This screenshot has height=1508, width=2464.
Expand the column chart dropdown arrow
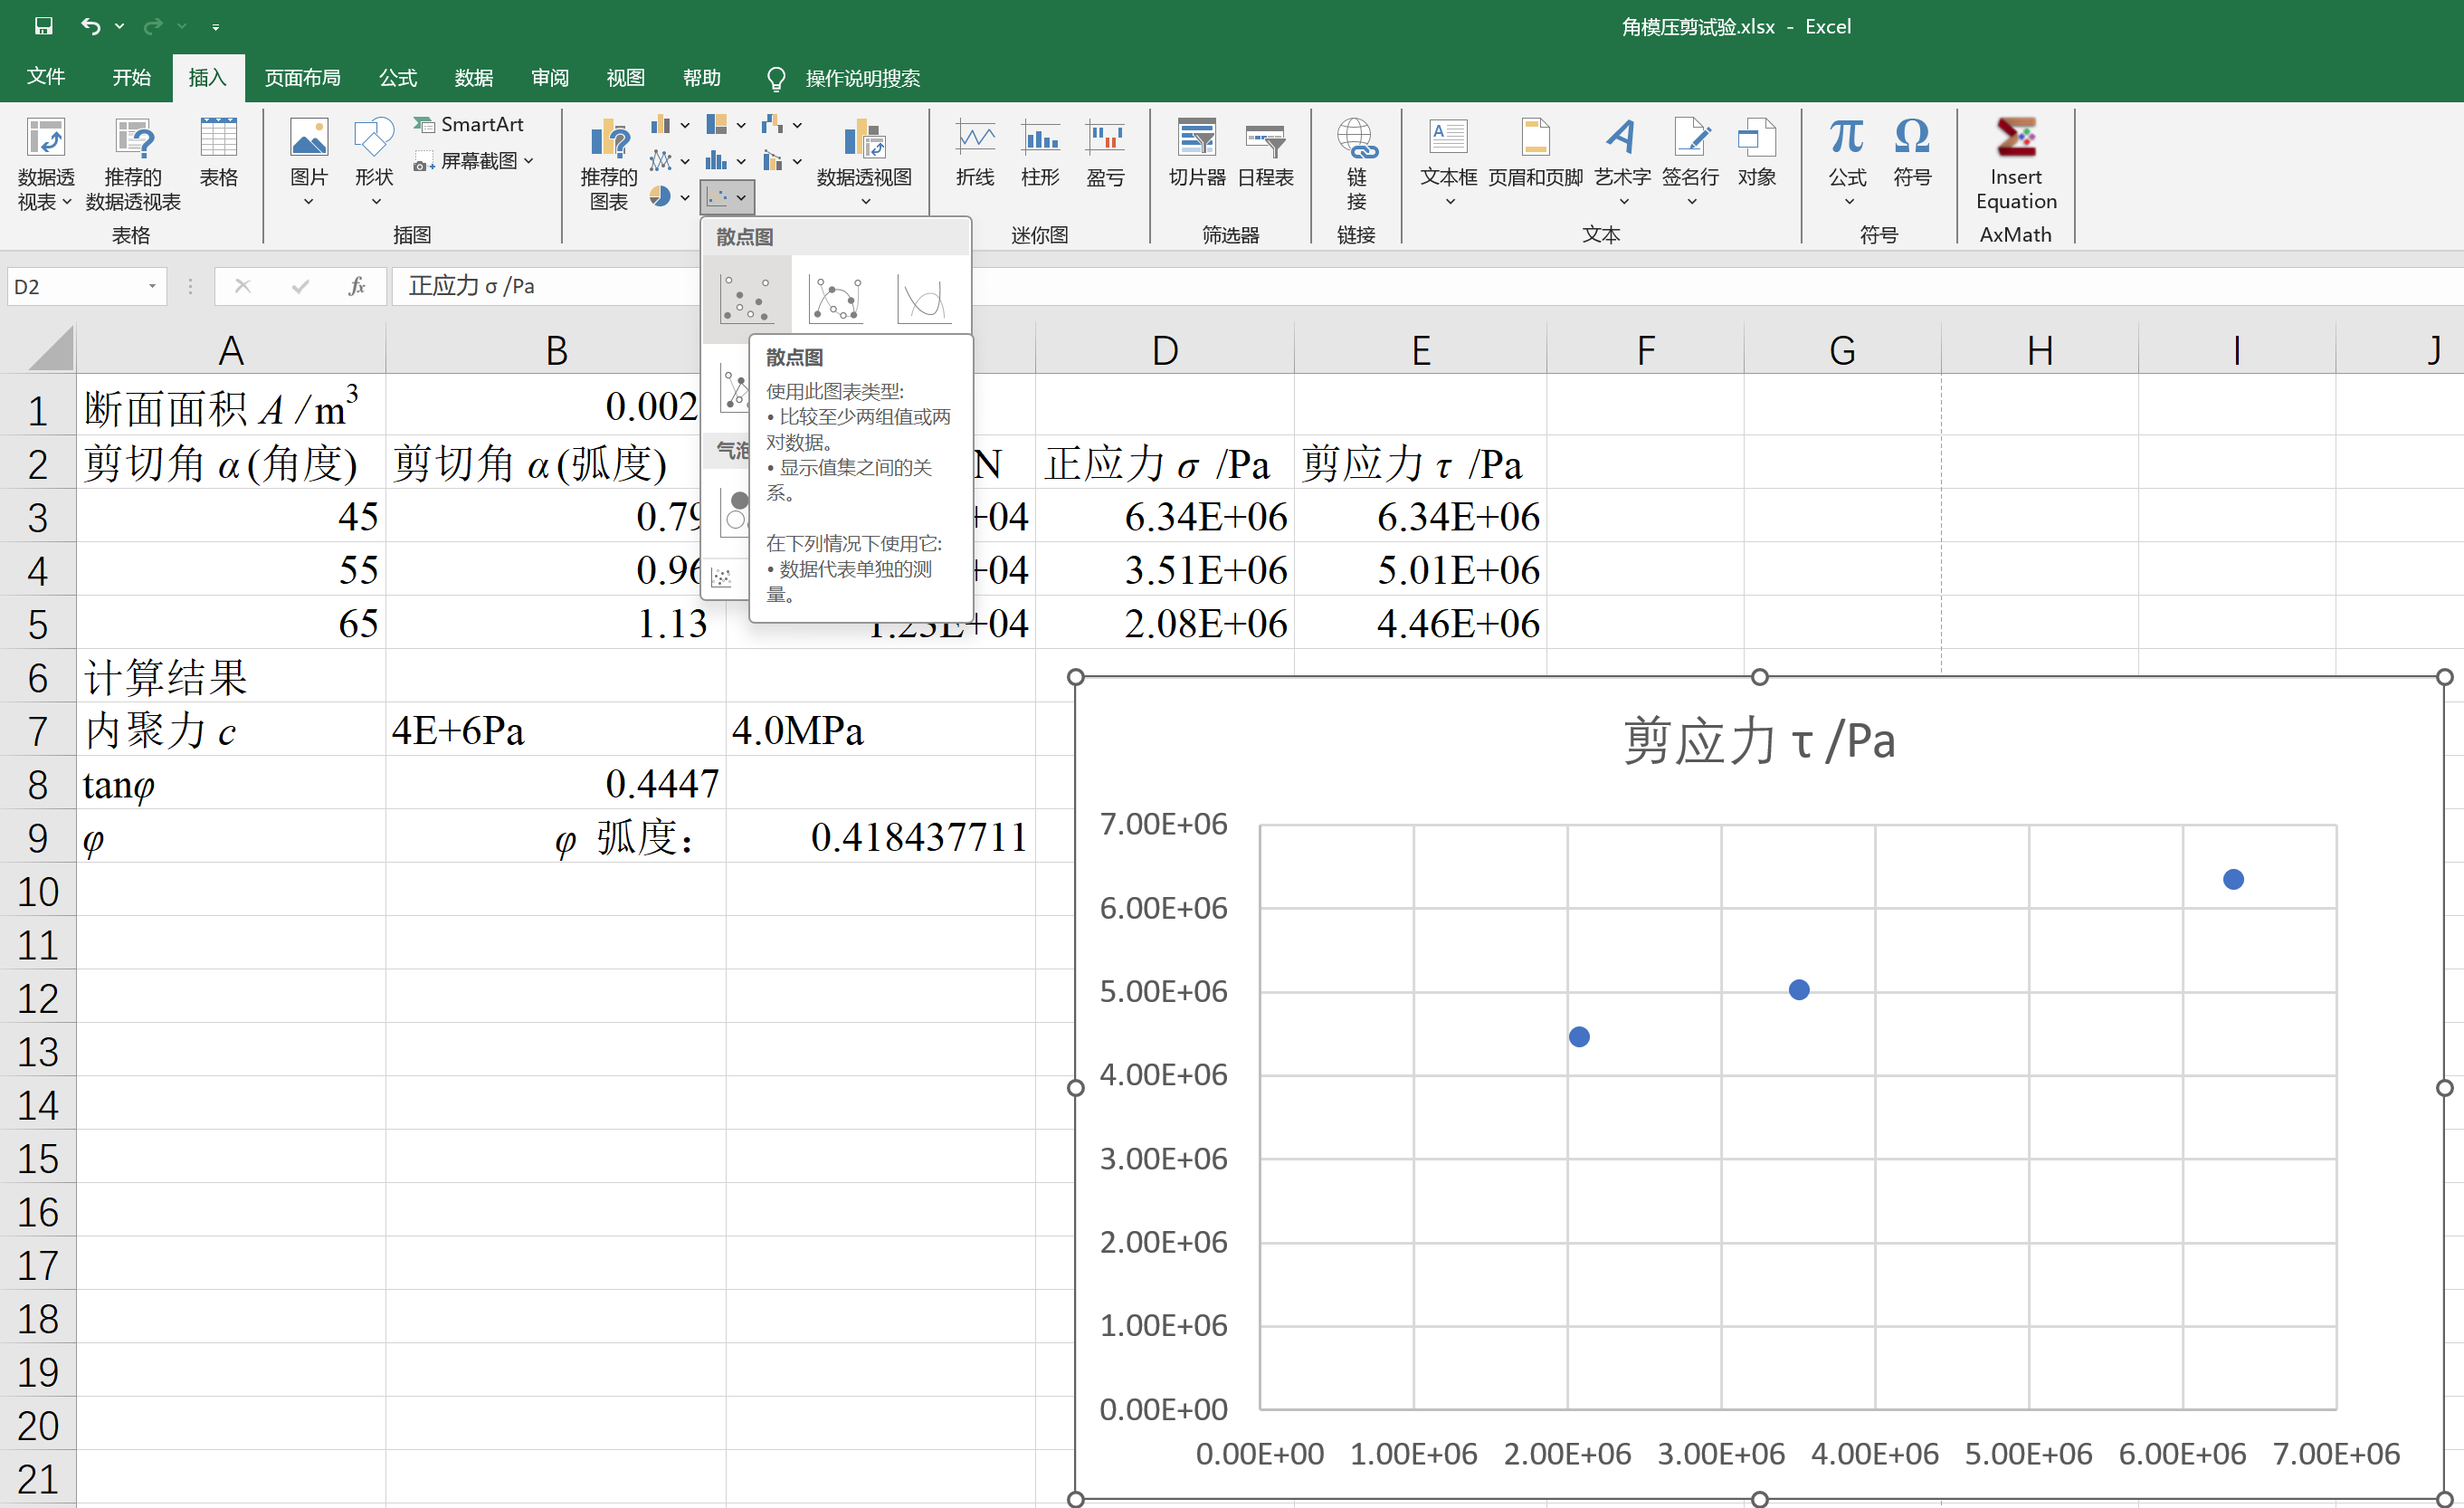pos(685,126)
